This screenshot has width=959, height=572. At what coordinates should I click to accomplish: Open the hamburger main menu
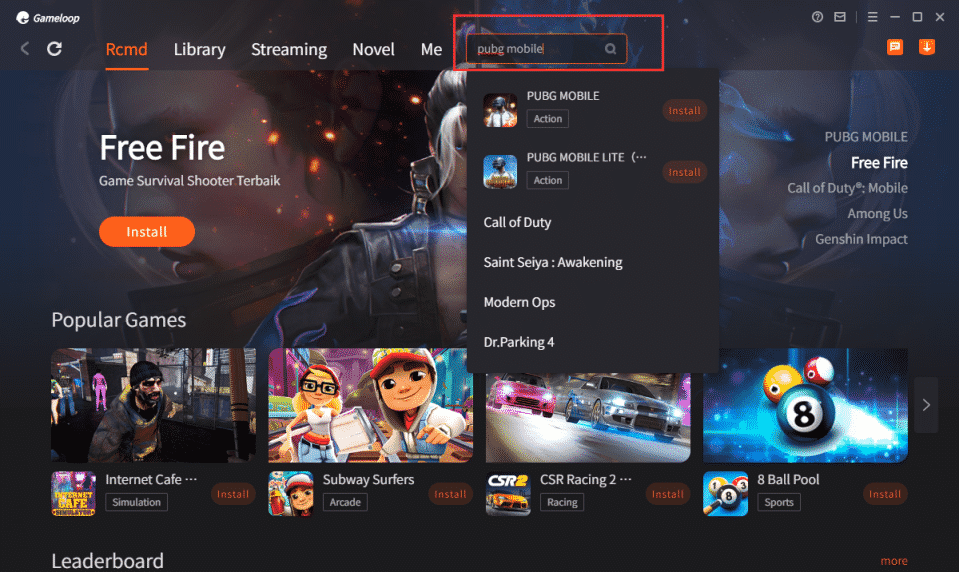[x=873, y=17]
